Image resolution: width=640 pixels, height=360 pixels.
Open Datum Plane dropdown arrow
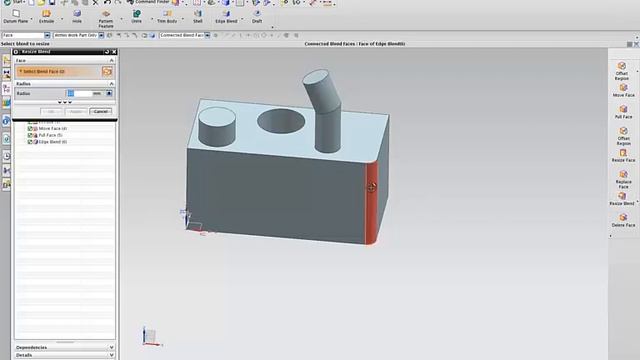[x=32, y=19]
